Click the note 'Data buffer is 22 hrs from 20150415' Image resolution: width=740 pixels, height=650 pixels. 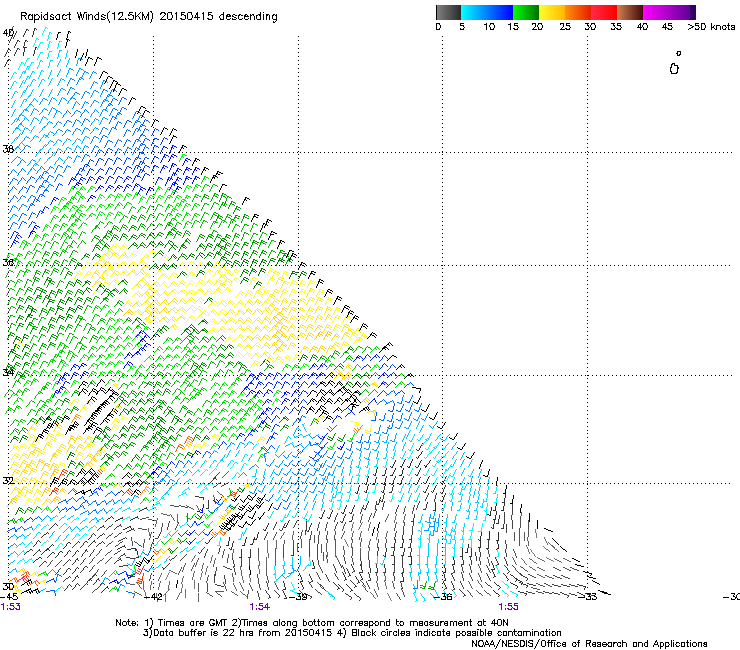point(243,633)
